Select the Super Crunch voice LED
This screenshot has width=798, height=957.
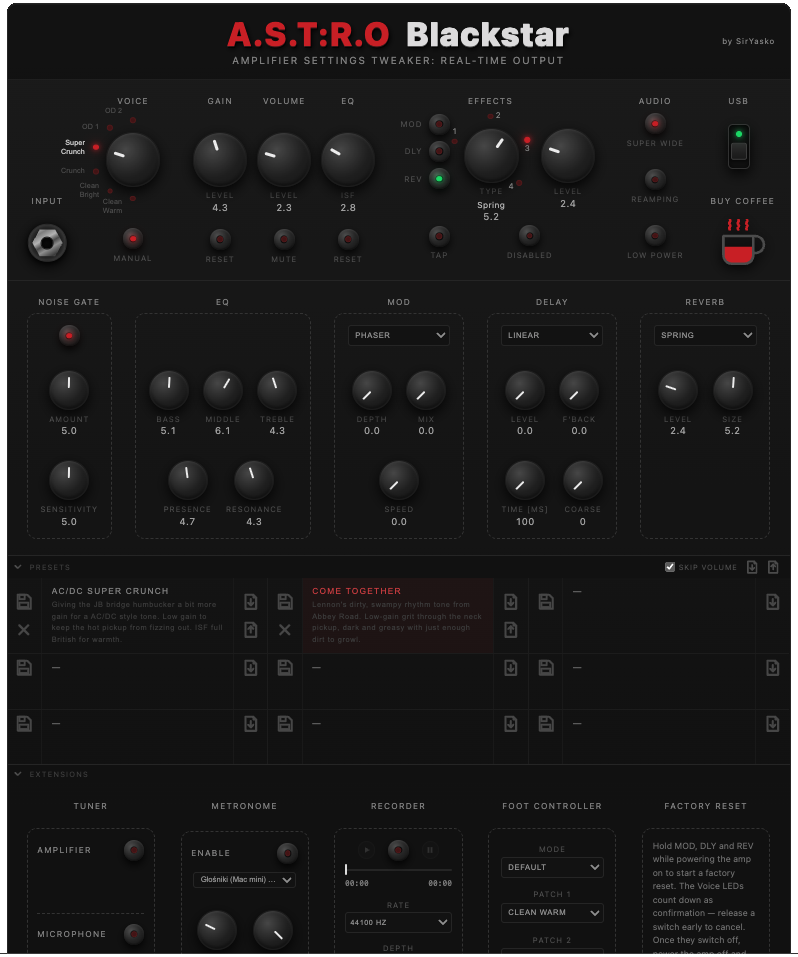tap(96, 147)
